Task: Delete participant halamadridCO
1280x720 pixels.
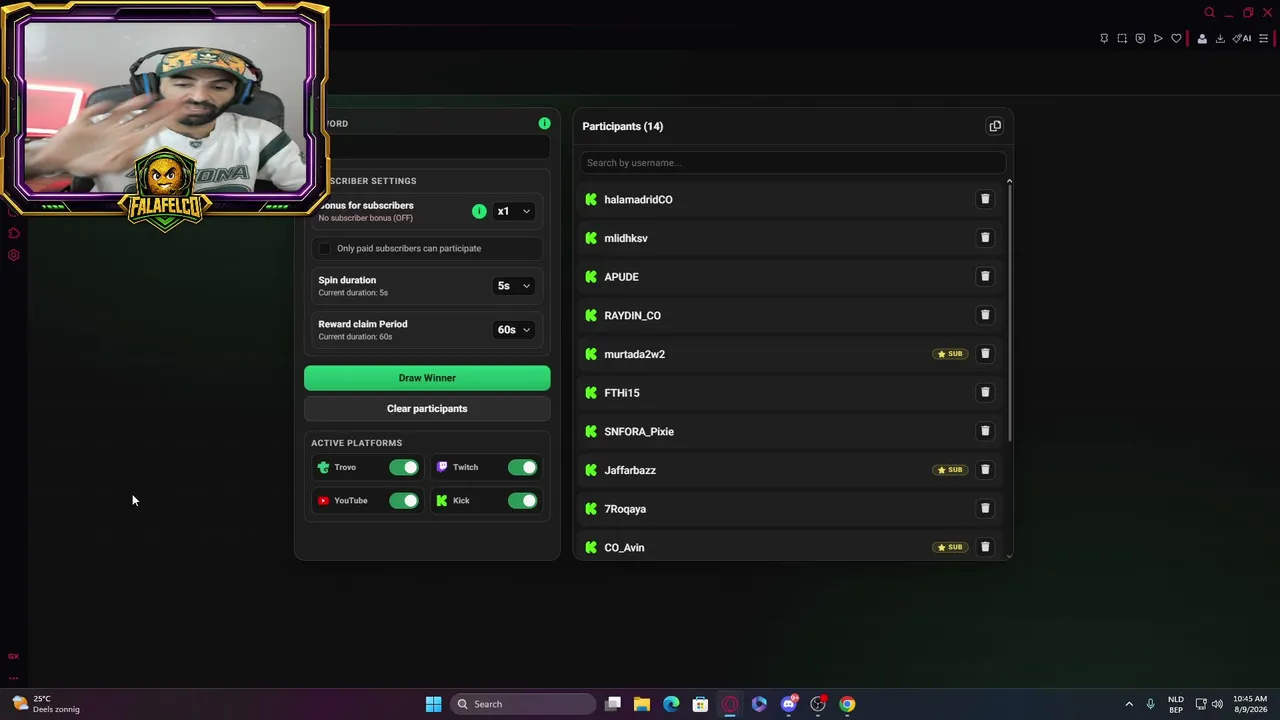Action: tap(985, 199)
